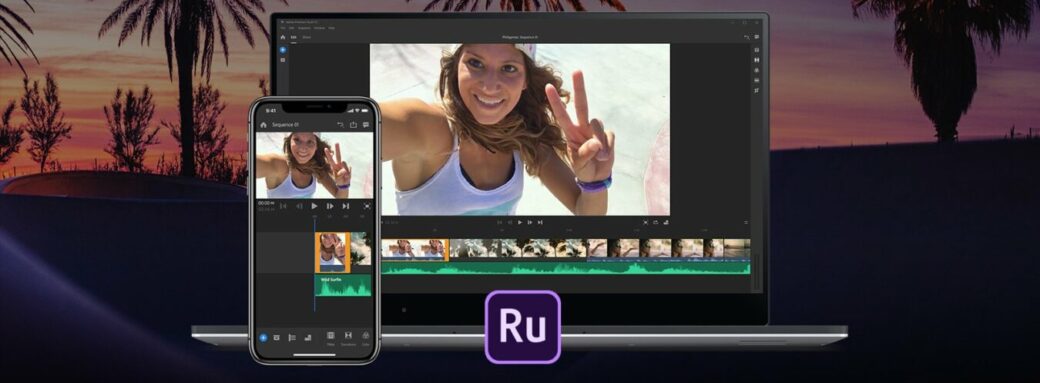Tap the share export icon on the phone
The height and width of the screenshot is (383, 1040).
click(x=353, y=125)
